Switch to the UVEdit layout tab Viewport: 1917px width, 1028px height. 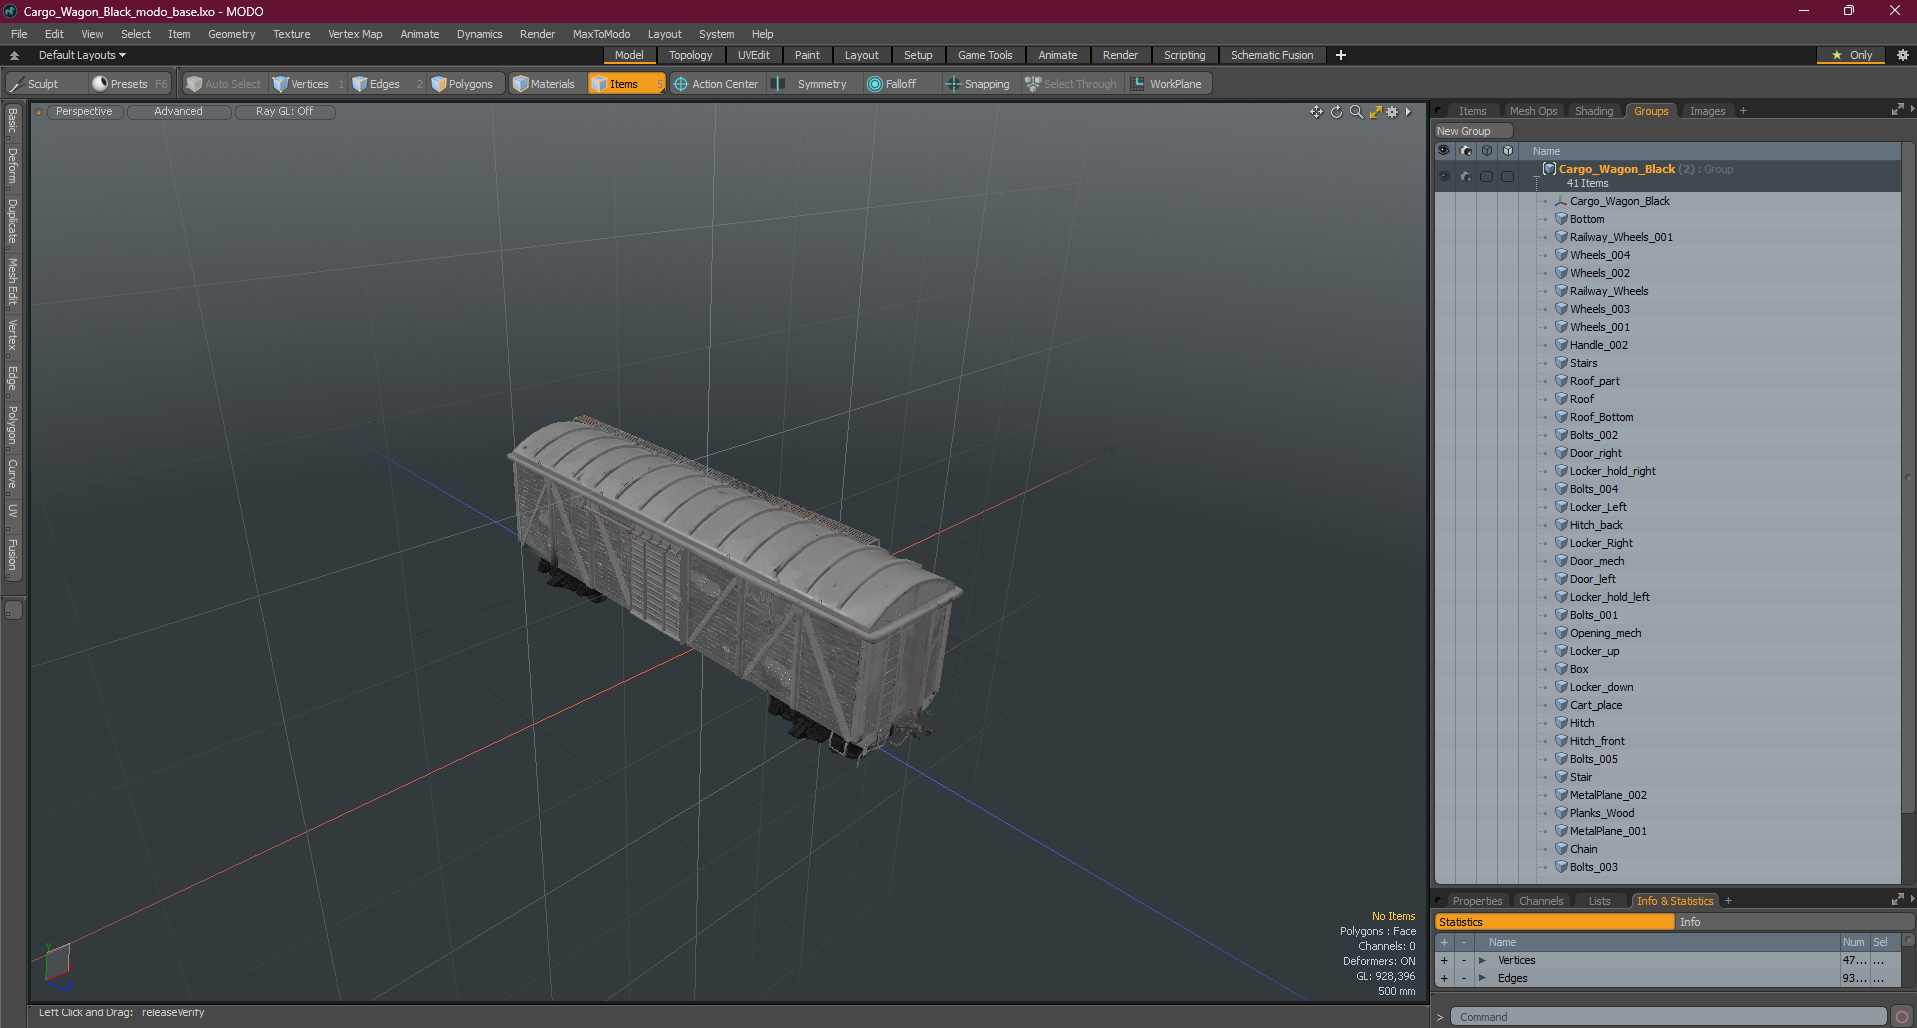click(753, 55)
